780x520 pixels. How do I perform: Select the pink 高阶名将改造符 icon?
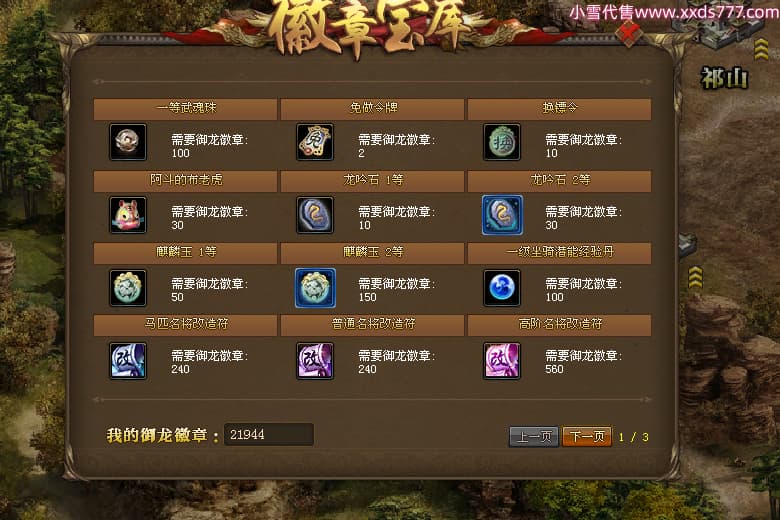[502, 360]
